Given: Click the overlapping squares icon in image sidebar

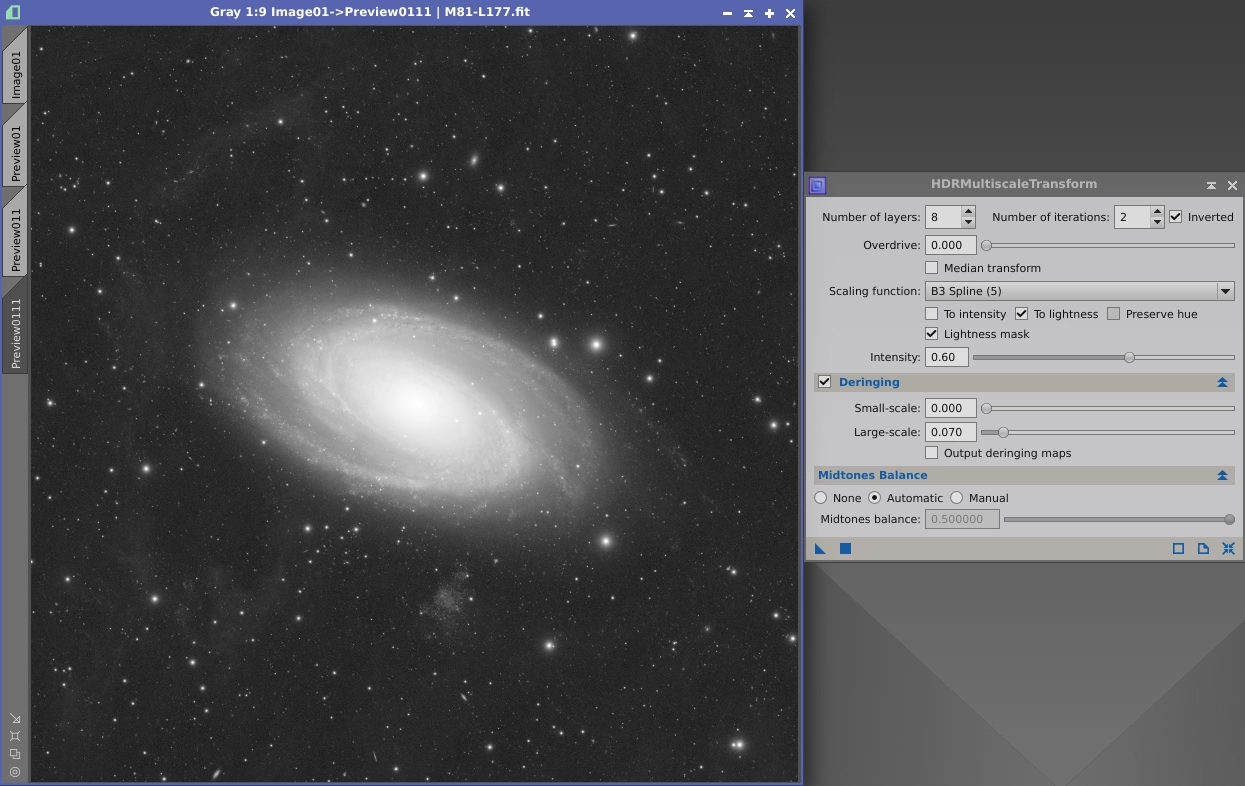Looking at the screenshot, I should (x=15, y=754).
